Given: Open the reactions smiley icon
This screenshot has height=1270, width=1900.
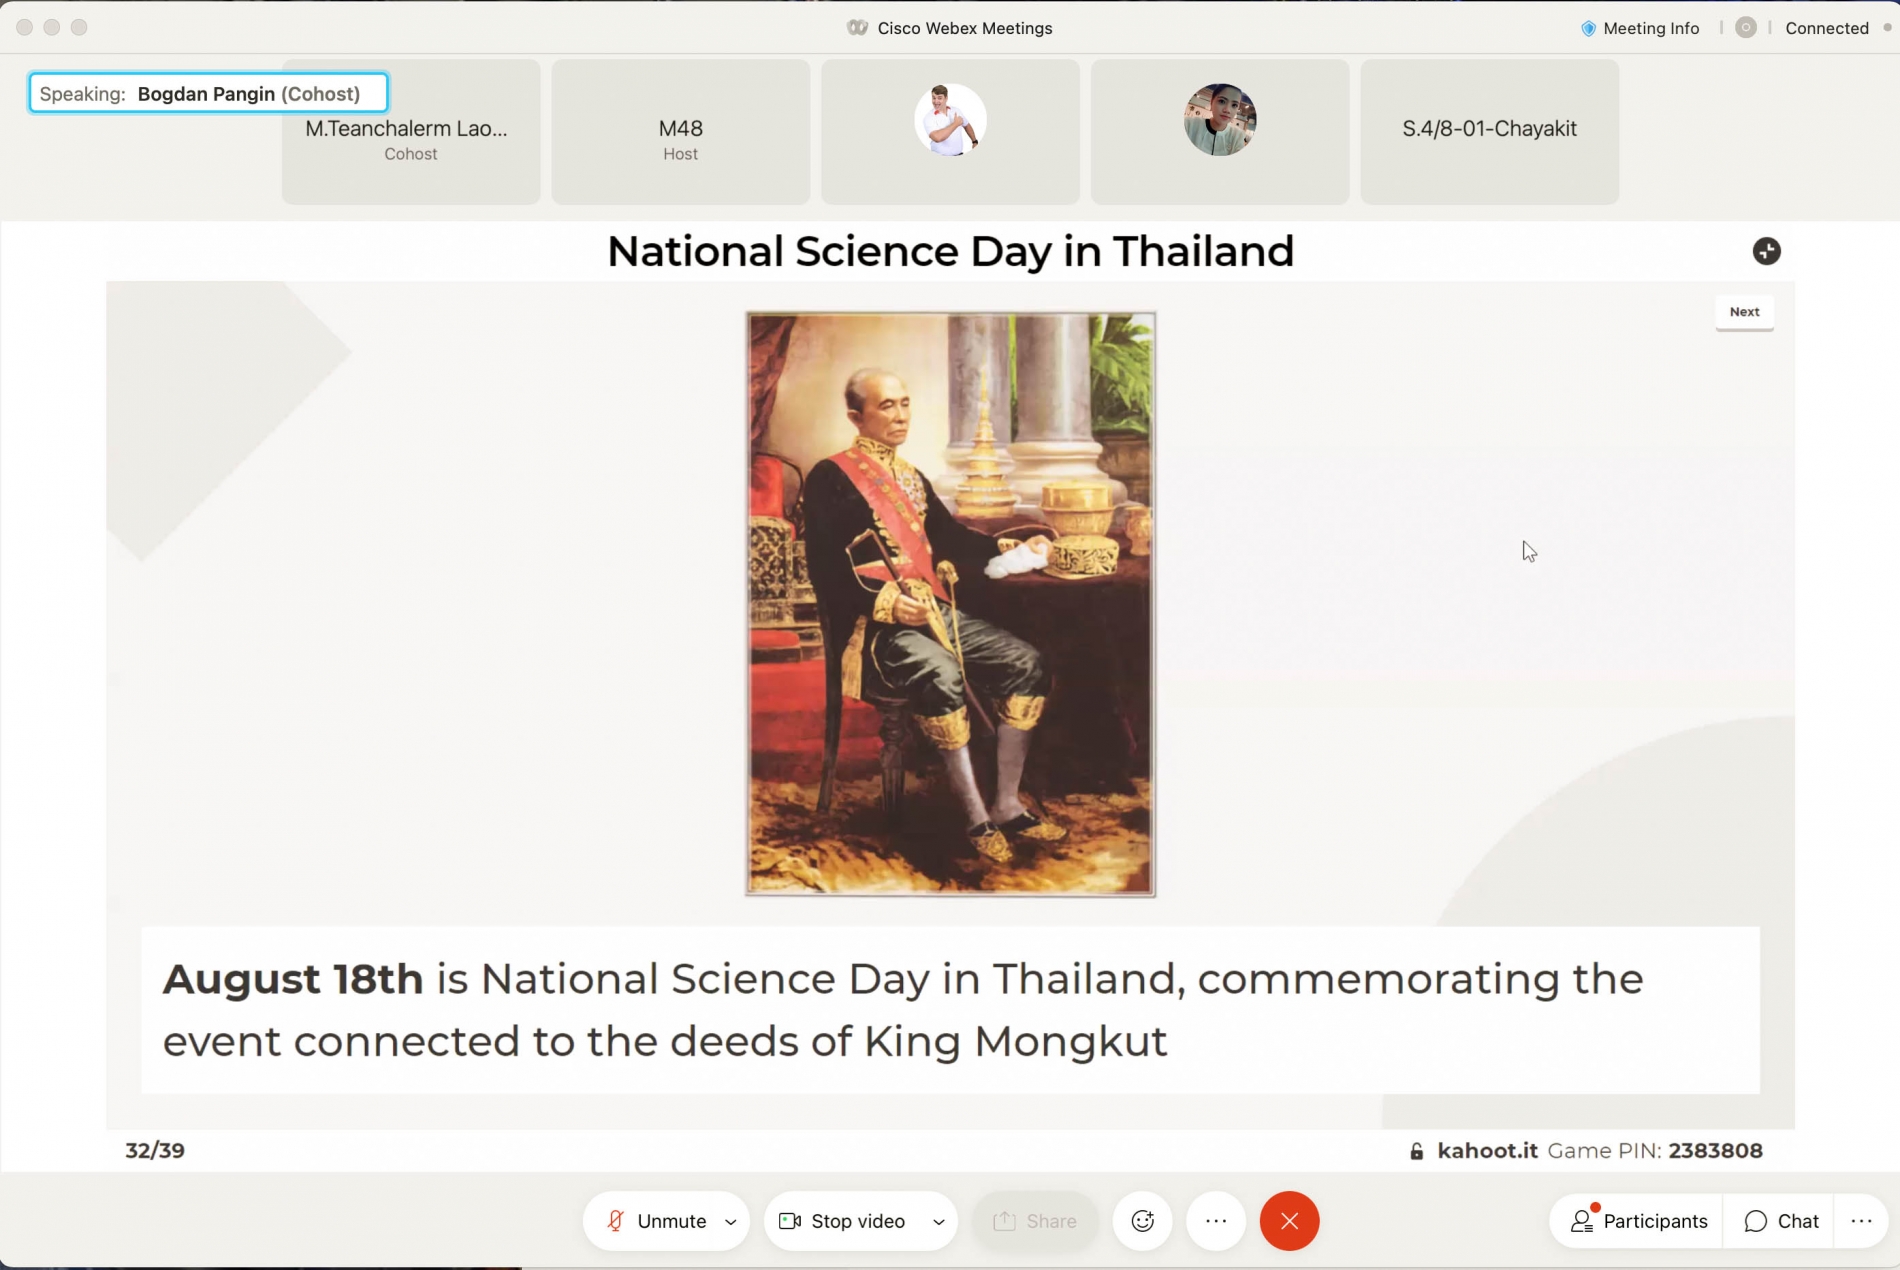Looking at the screenshot, I should tap(1142, 1221).
